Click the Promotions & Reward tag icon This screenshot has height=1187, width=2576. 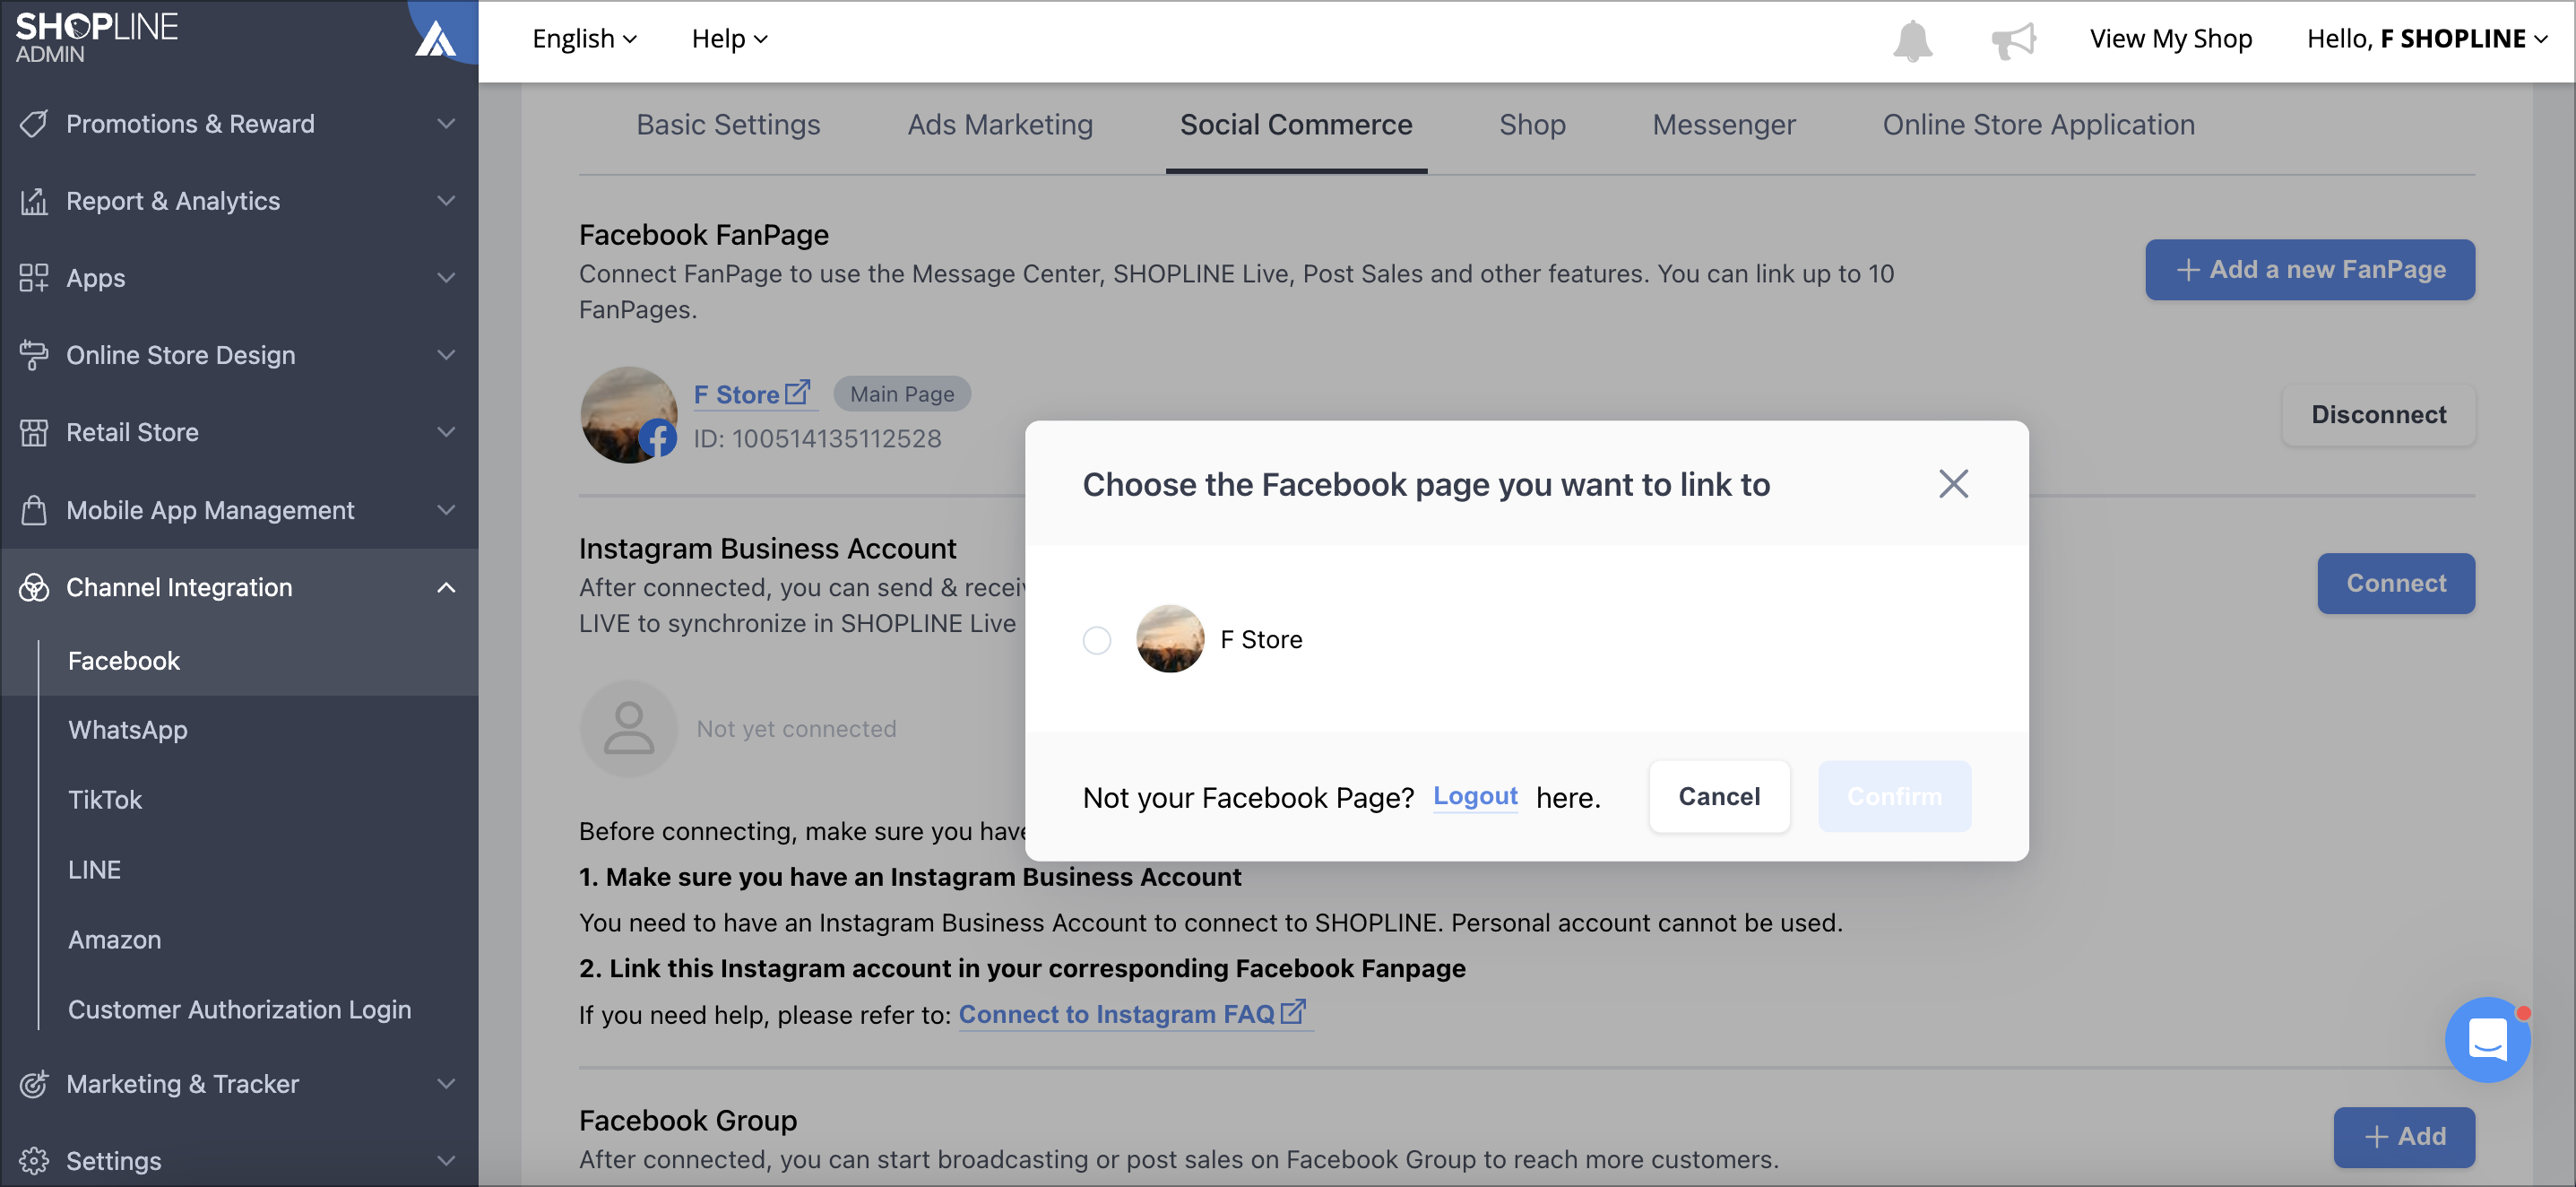pos(33,124)
